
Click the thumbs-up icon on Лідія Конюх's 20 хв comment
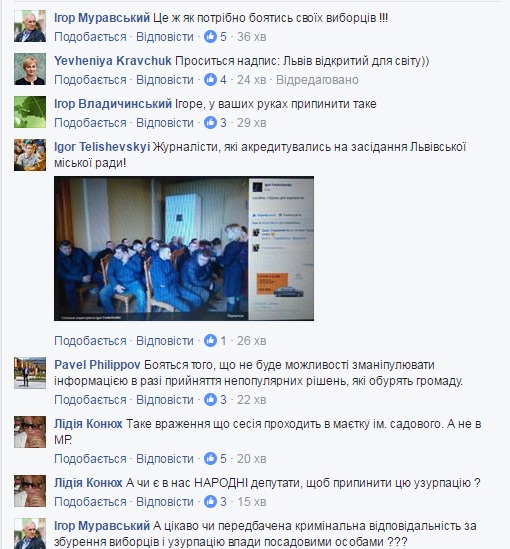pos(210,459)
